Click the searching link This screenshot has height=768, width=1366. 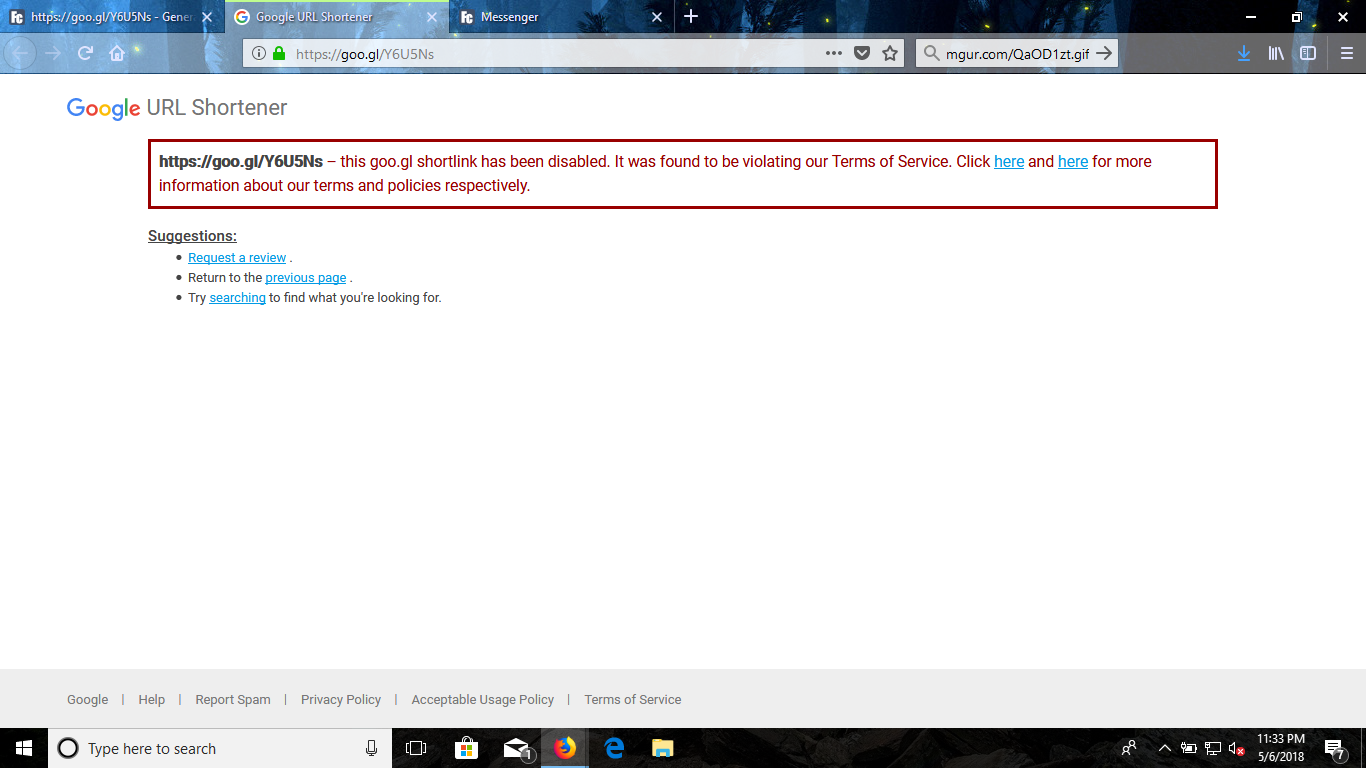[237, 298]
